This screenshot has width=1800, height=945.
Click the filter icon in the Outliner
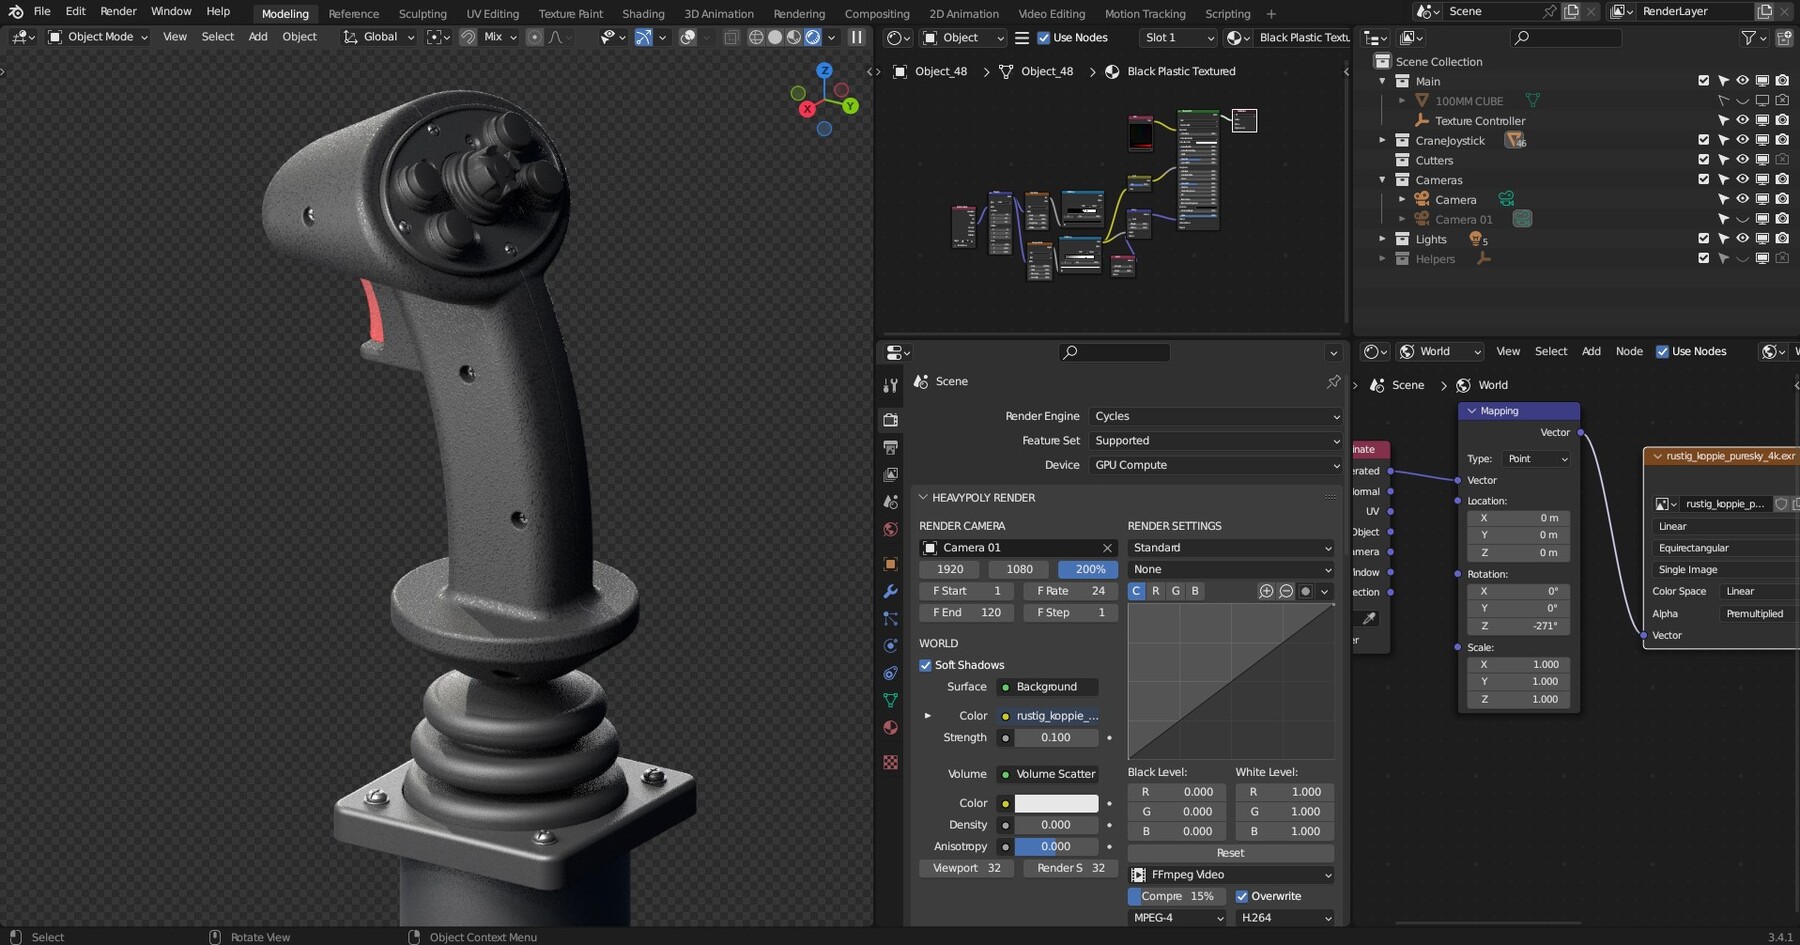coord(1748,37)
